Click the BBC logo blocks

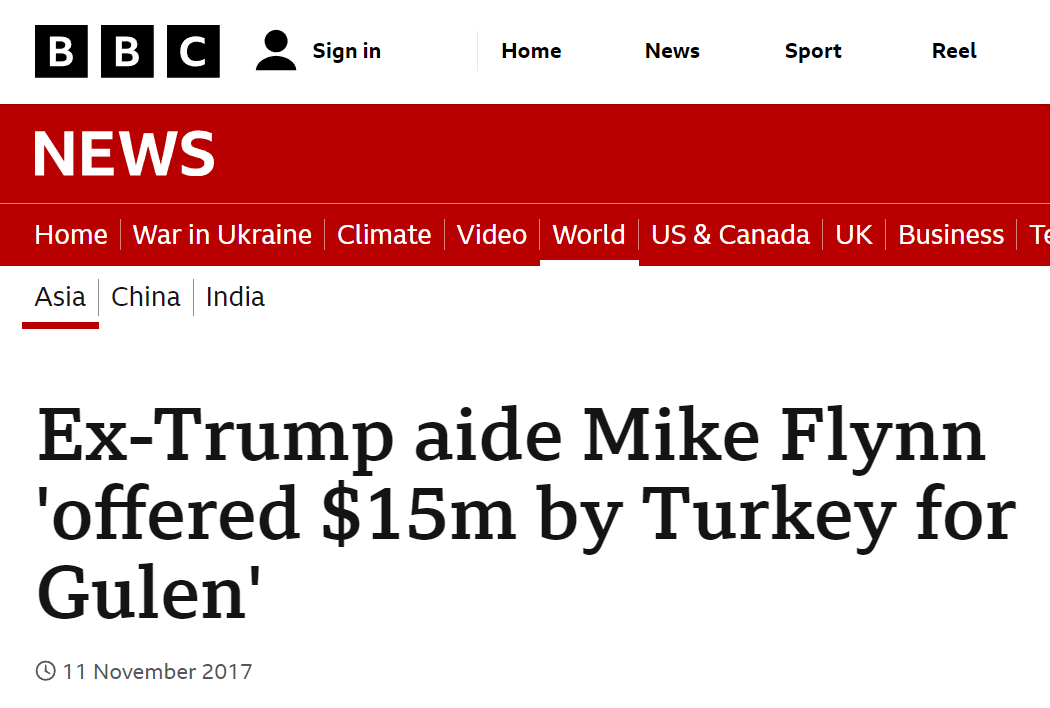click(x=127, y=52)
